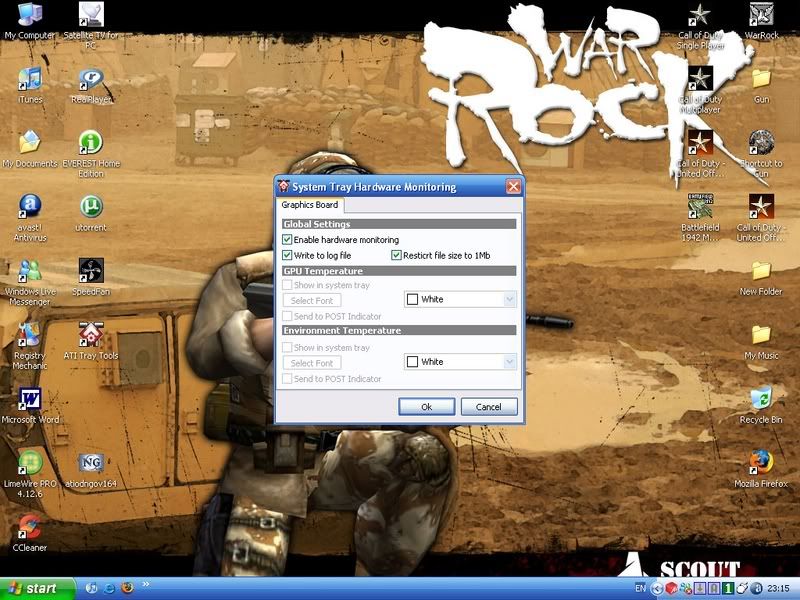Viewport: 800px width, 600px height.
Task: Click the EVEREST Home Edition desktop icon
Action: 91,154
